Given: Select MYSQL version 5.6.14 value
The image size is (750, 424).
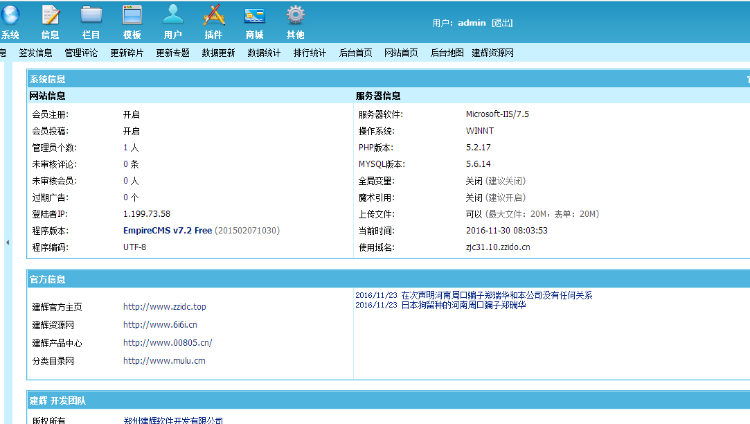Looking at the screenshot, I should coord(478,164).
